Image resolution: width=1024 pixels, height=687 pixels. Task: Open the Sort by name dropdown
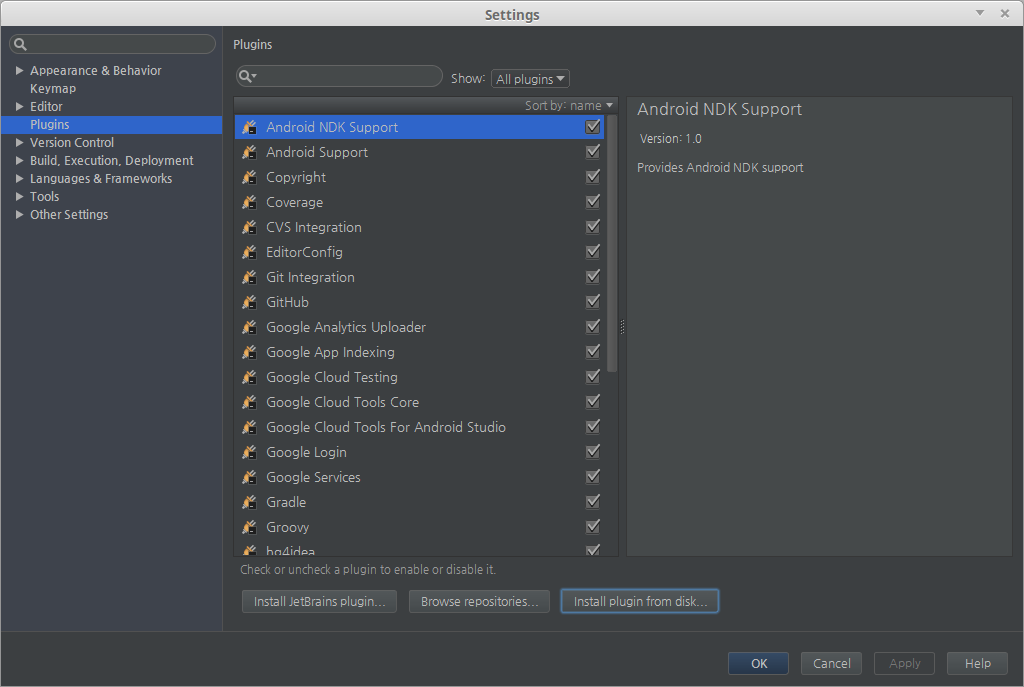click(569, 105)
